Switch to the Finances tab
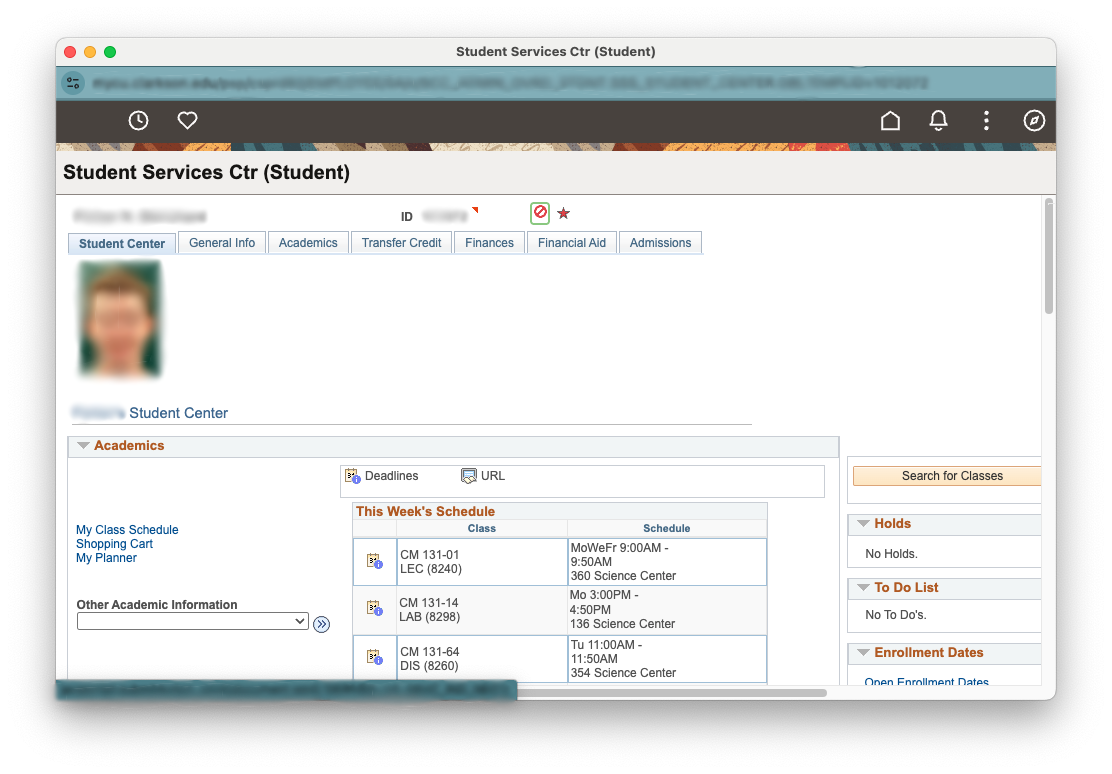Viewport: 1112px width, 774px height. [489, 243]
